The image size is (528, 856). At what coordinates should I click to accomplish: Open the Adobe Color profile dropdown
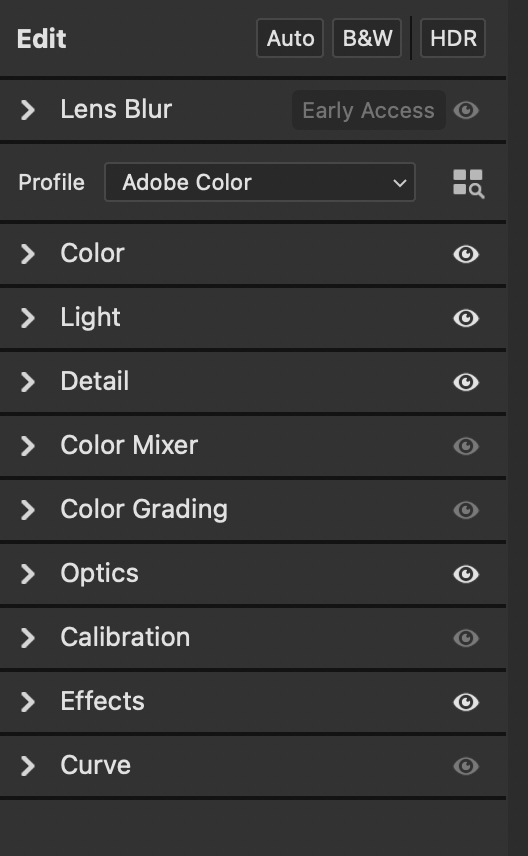260,182
